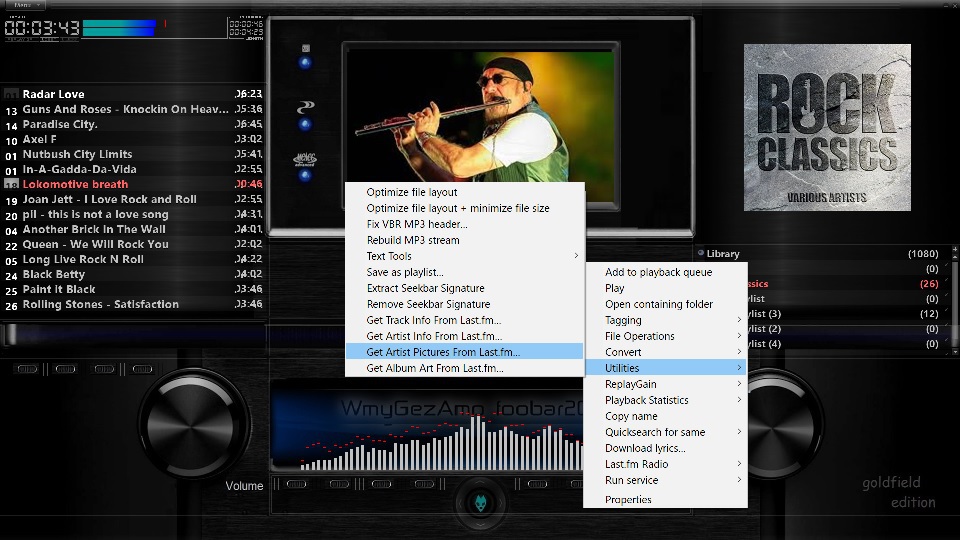The height and width of the screenshot is (540, 960).
Task: Expand the Tagging submenu arrow
Action: coord(739,320)
